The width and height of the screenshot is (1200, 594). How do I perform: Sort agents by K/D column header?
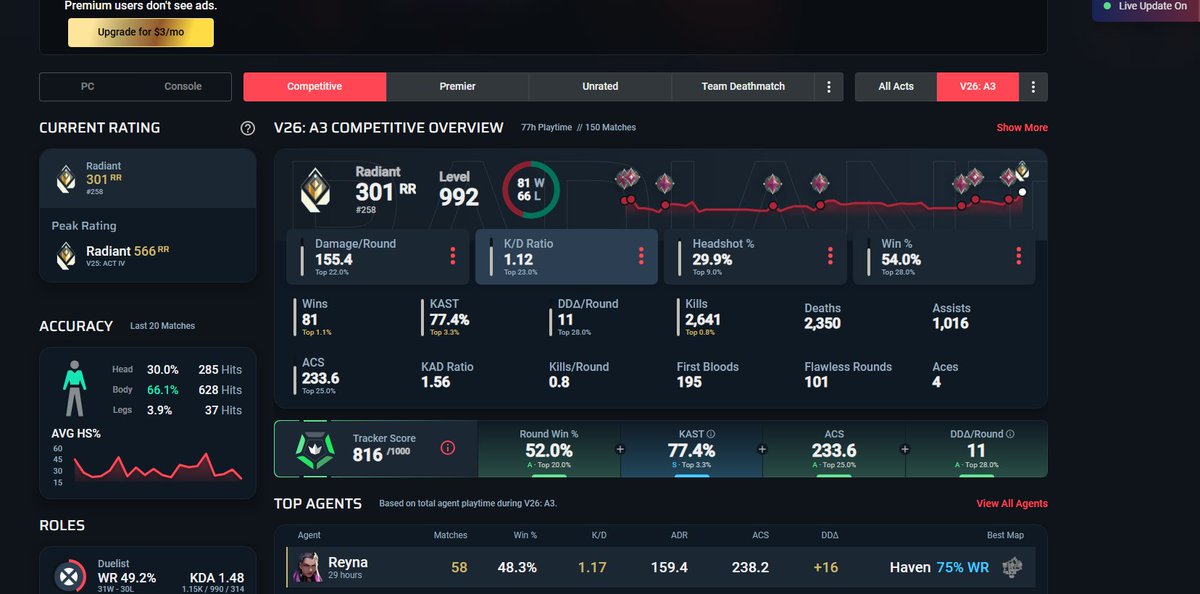[598, 536]
